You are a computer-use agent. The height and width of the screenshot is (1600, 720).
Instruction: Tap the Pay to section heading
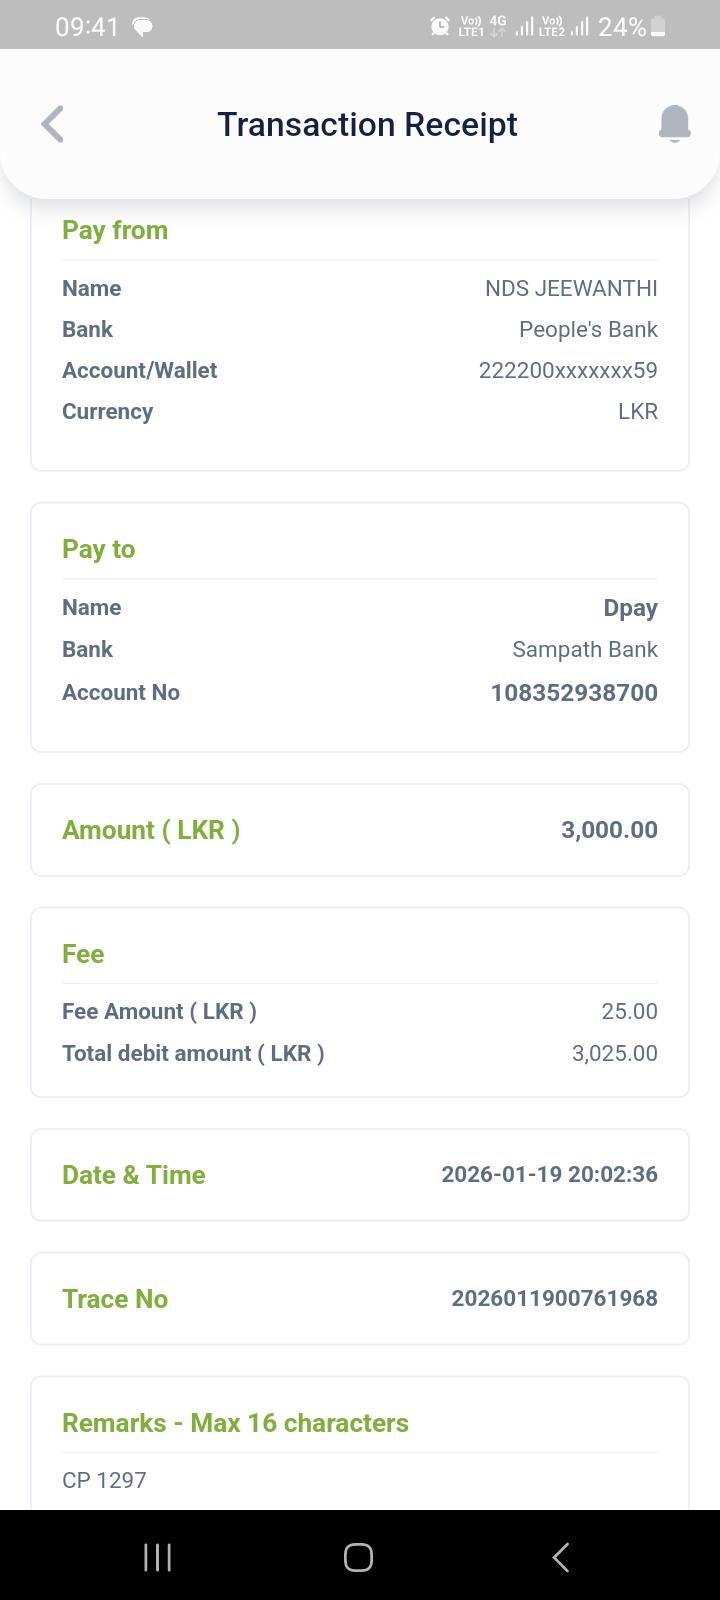tap(98, 549)
